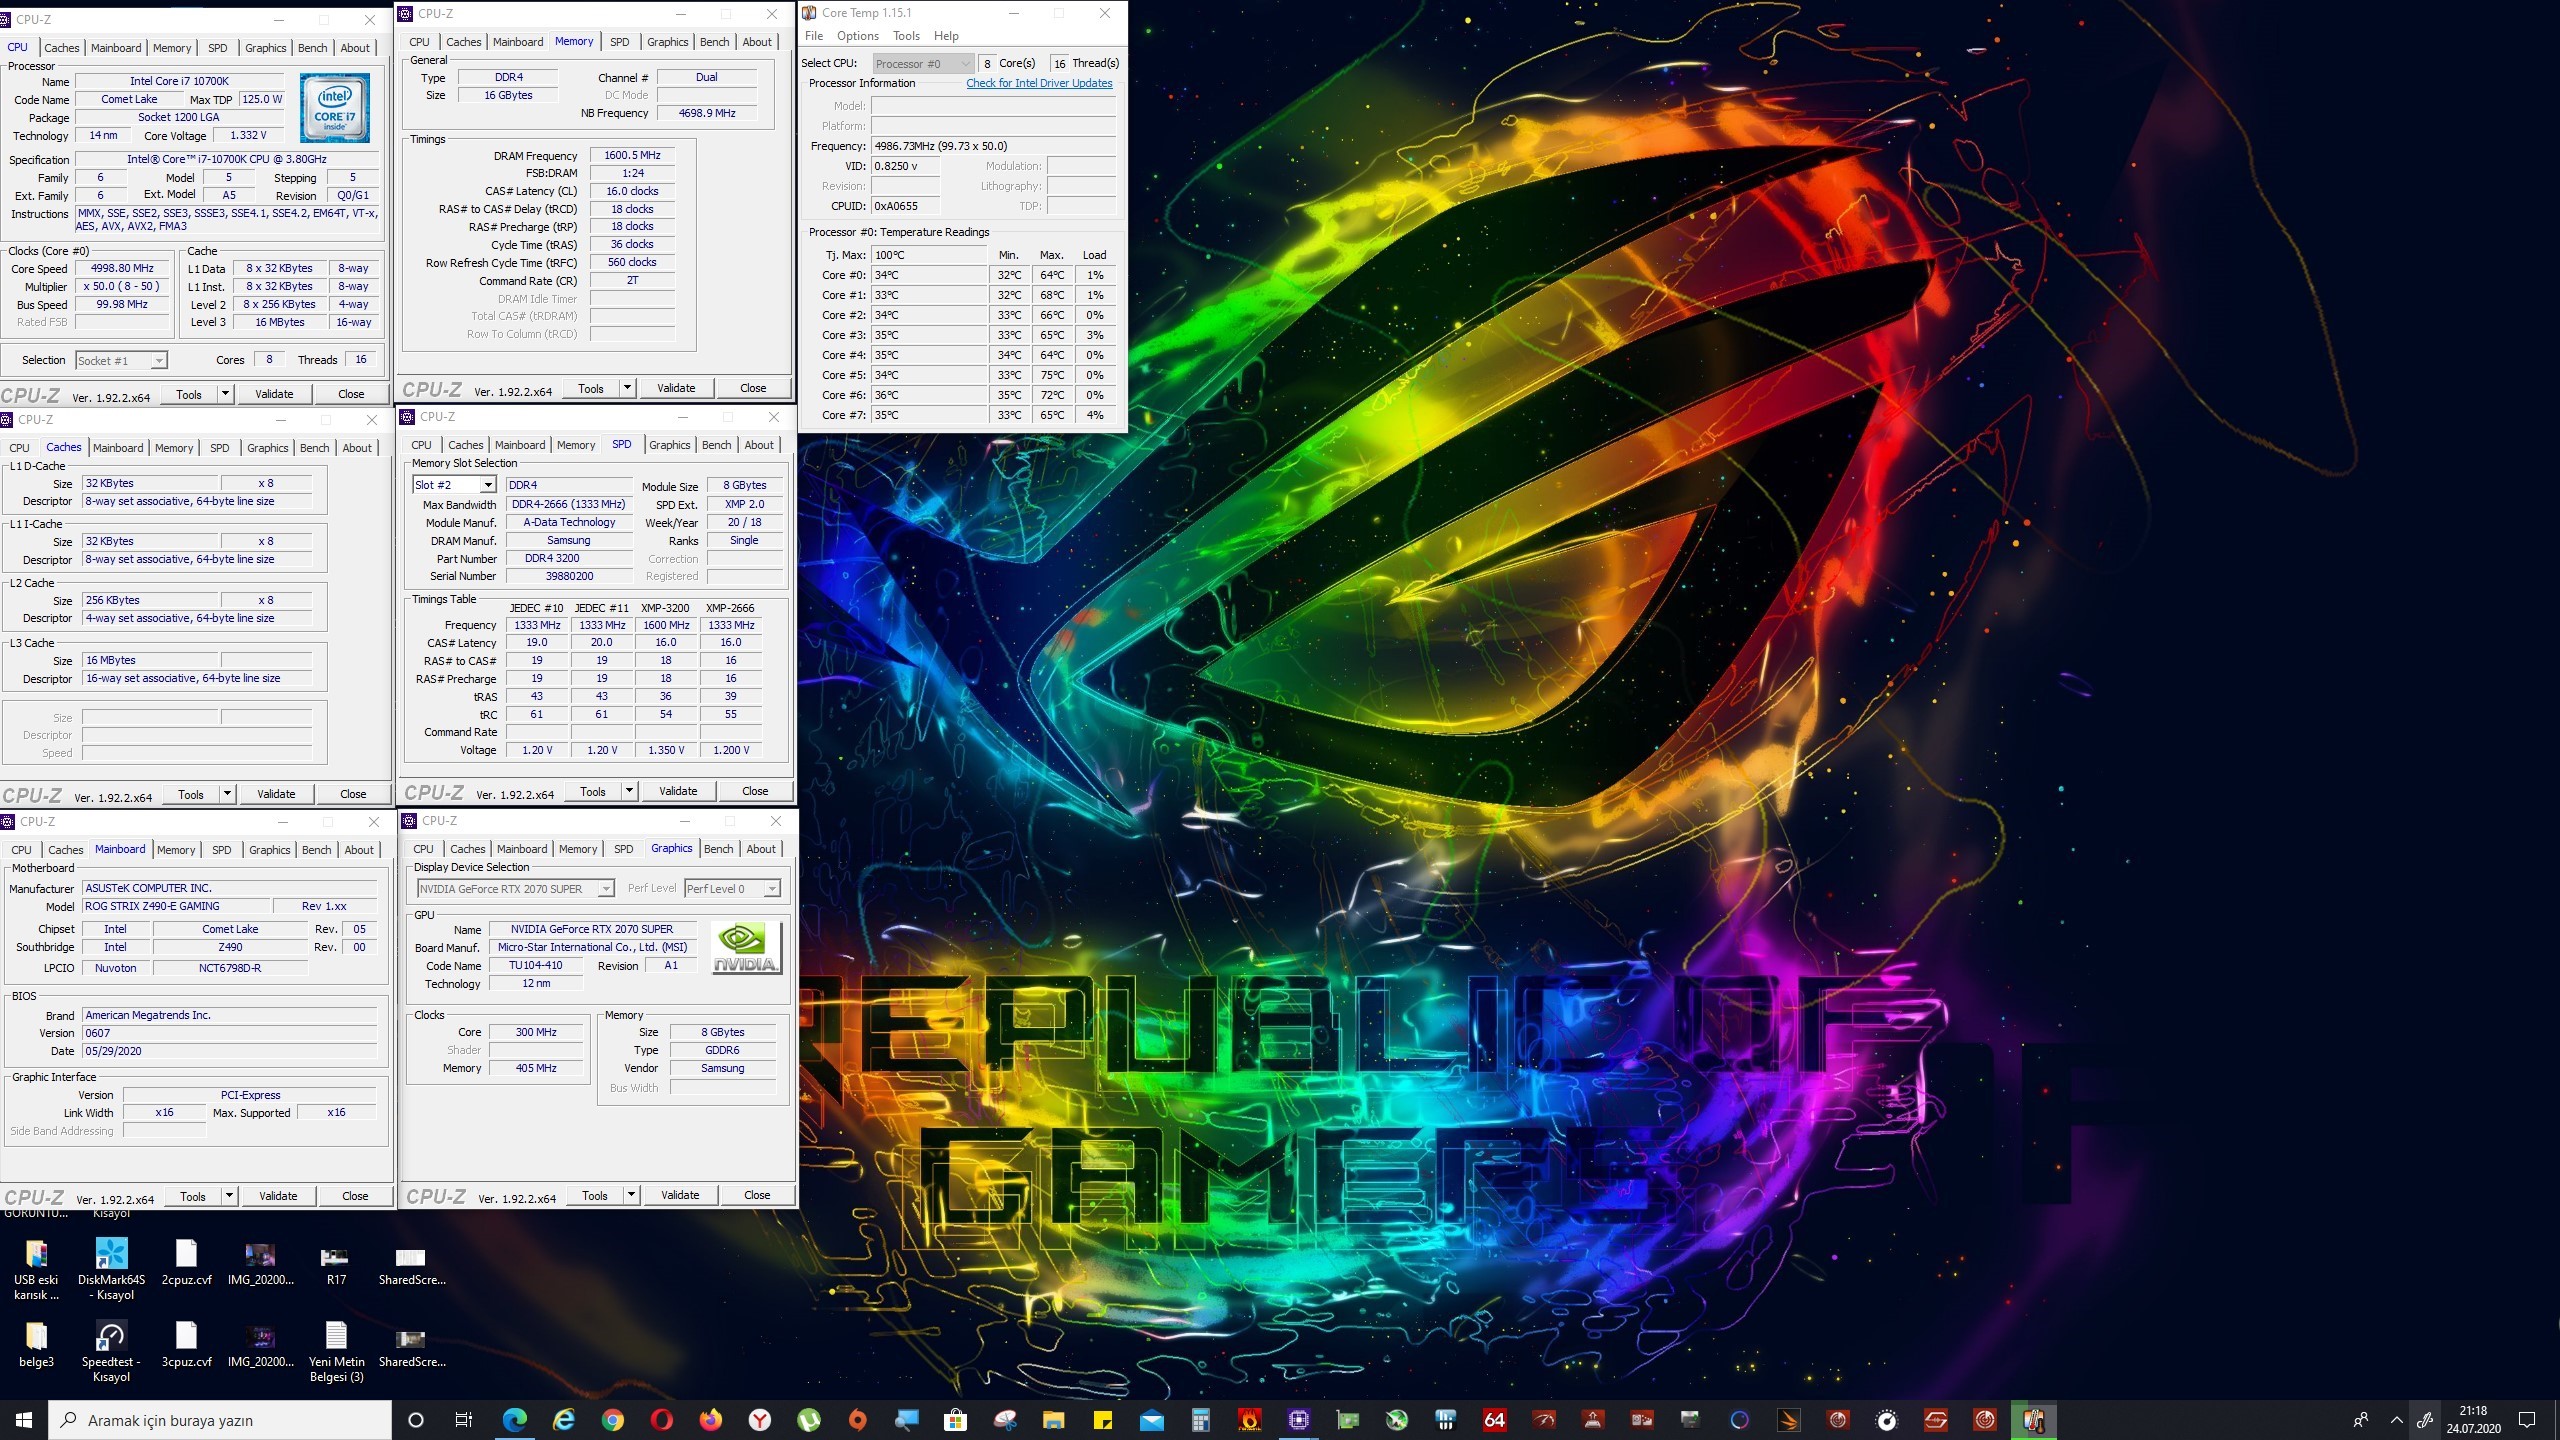This screenshot has height=1440, width=2560.
Task: Open Microsoft Edge from the taskbar
Action: [515, 1420]
